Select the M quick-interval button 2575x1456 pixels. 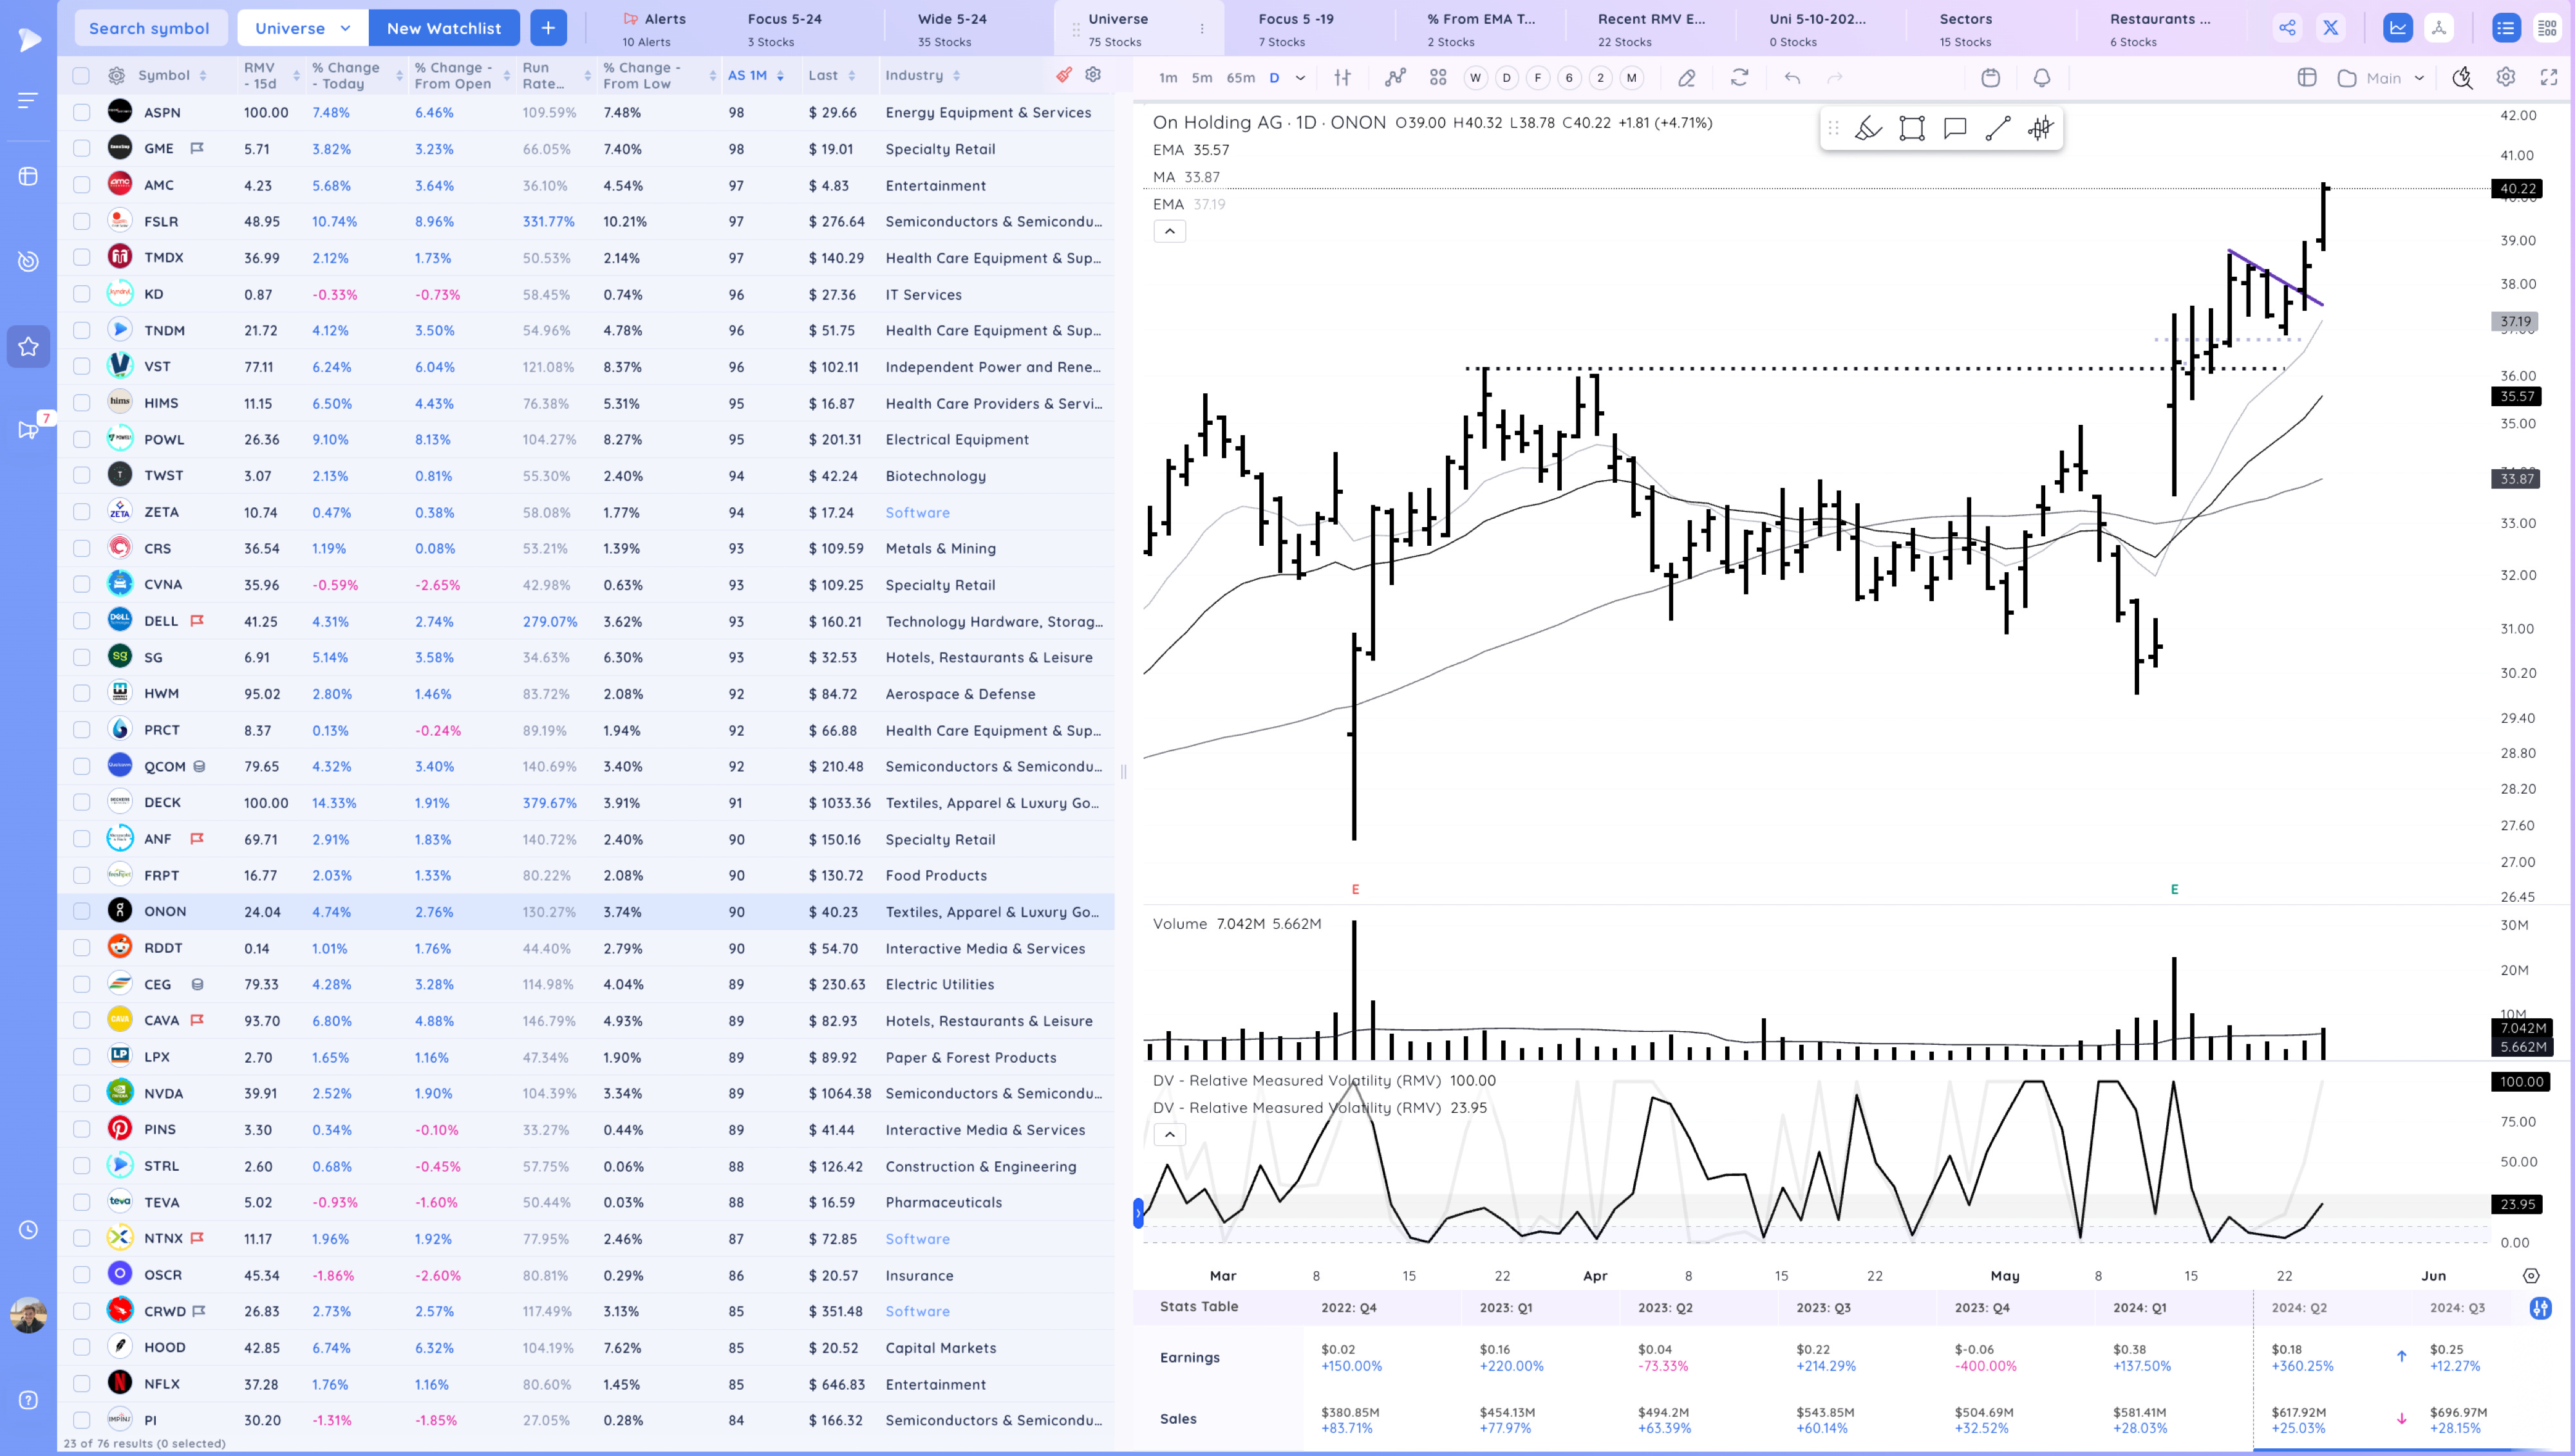click(1632, 77)
